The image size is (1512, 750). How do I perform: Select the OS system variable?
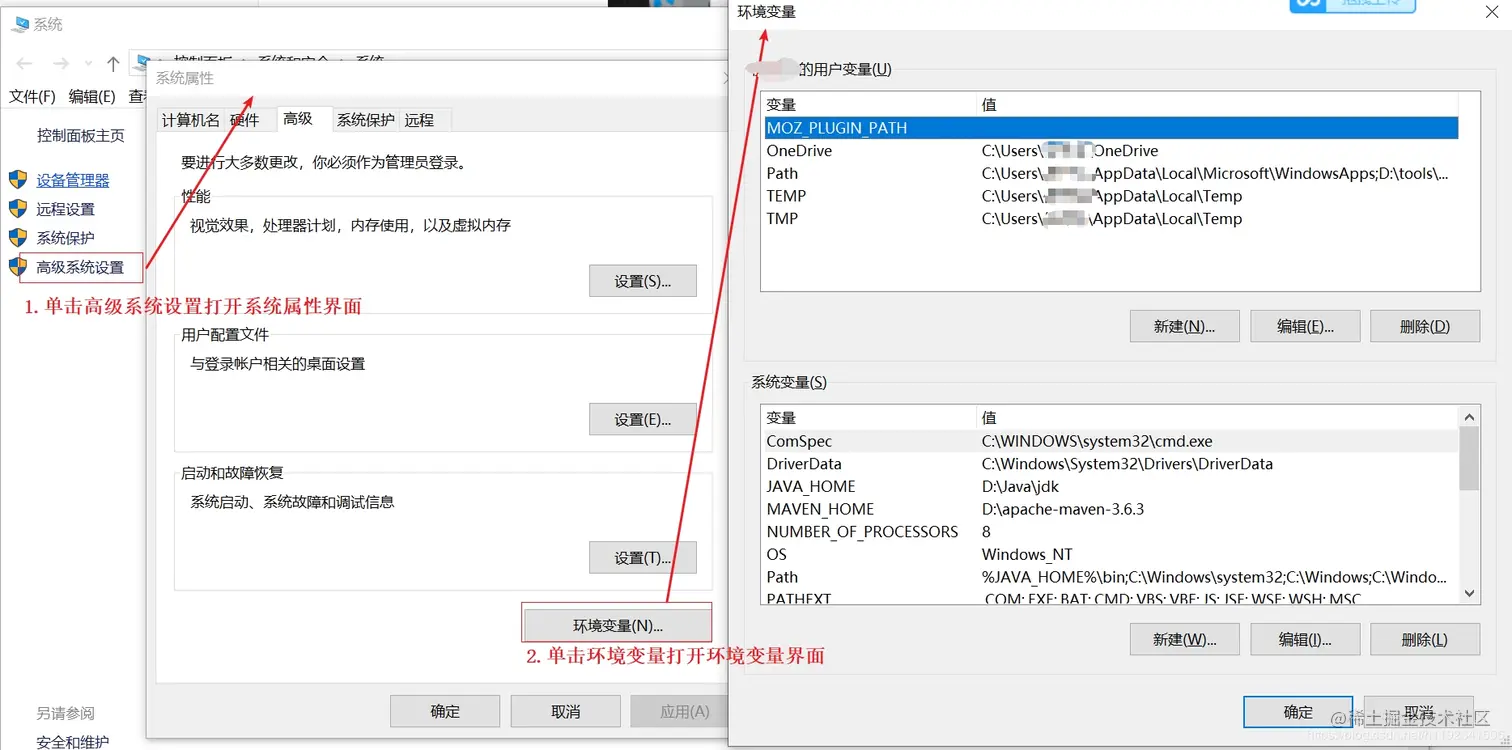coord(1110,554)
